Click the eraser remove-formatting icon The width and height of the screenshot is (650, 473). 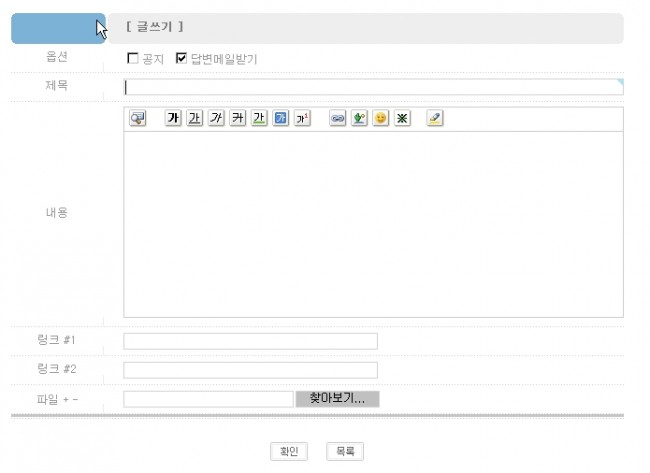click(435, 118)
